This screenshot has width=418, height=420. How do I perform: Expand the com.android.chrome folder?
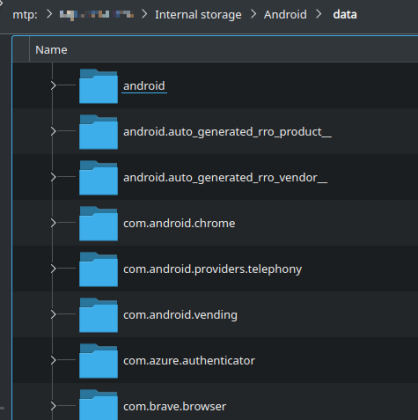click(53, 223)
